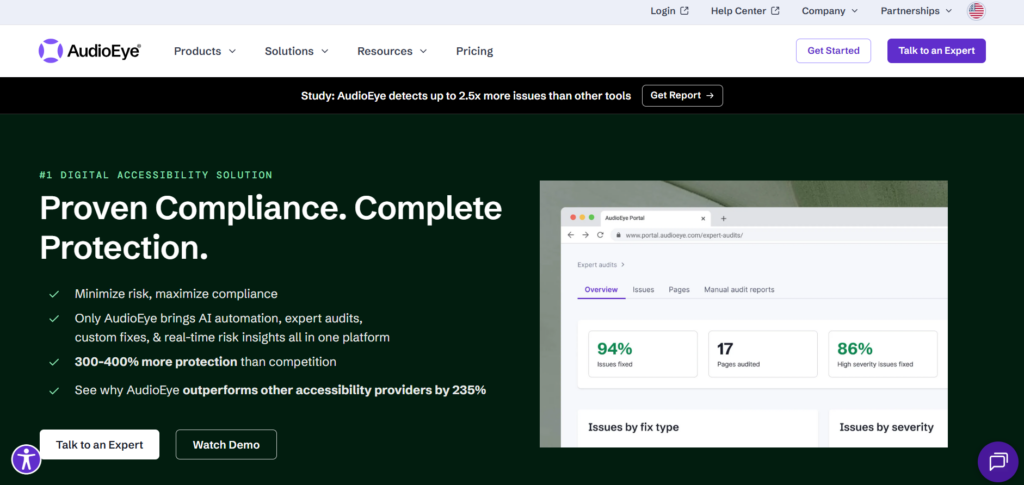Open the live chat bubble
This screenshot has height=485, width=1024.
pyautogui.click(x=998, y=462)
